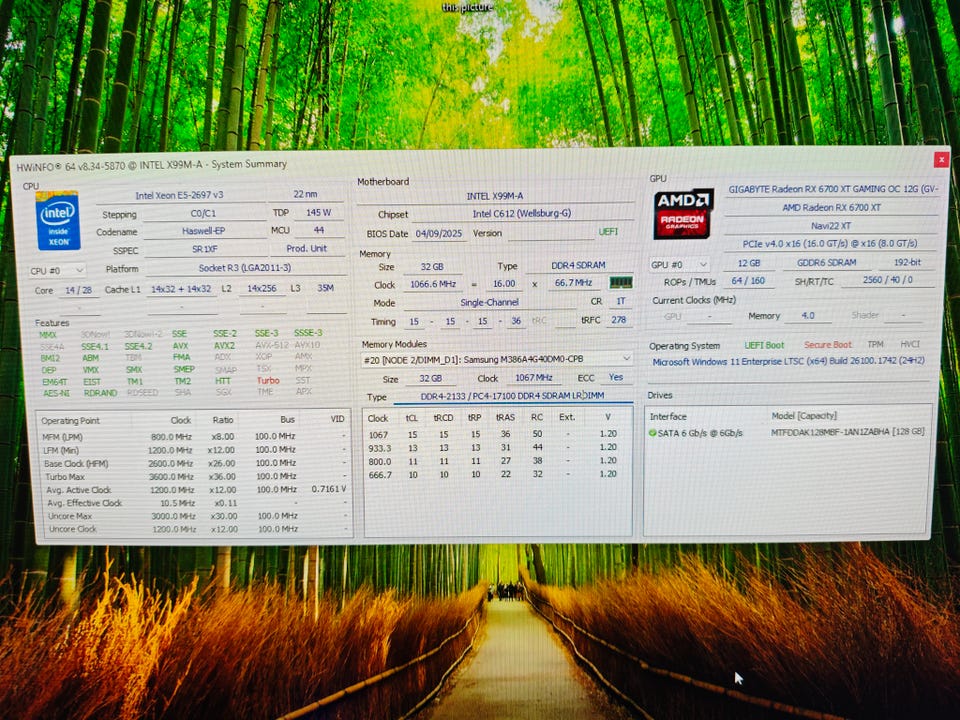
Task: Click the GIGABYTE Radeon RX 6700 XT field
Action: tap(832, 189)
